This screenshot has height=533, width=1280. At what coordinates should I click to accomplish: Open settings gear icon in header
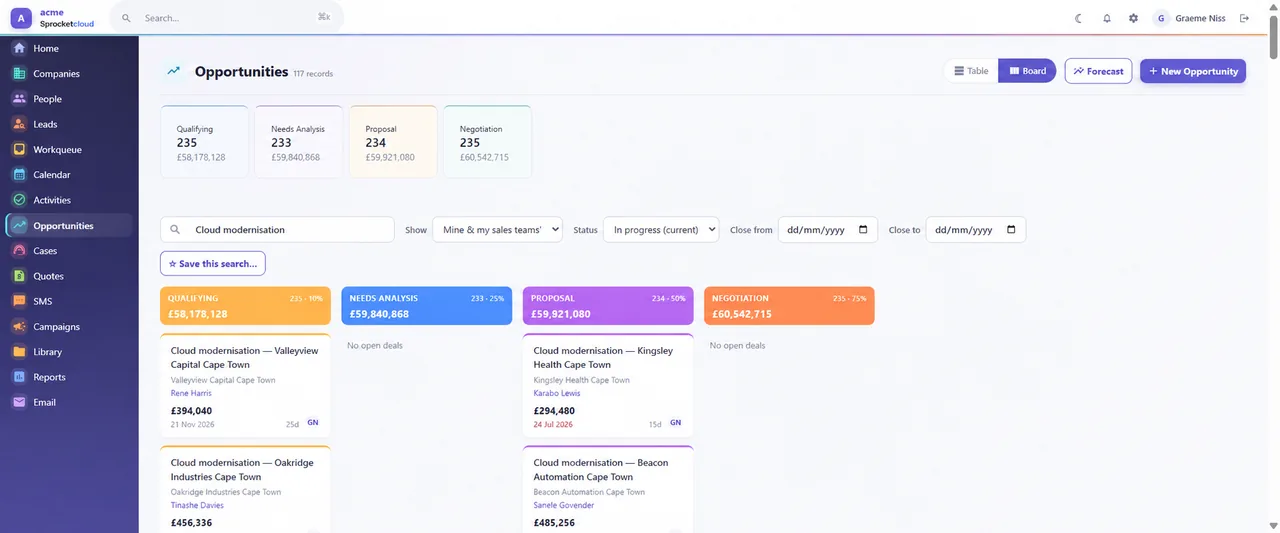tap(1133, 18)
